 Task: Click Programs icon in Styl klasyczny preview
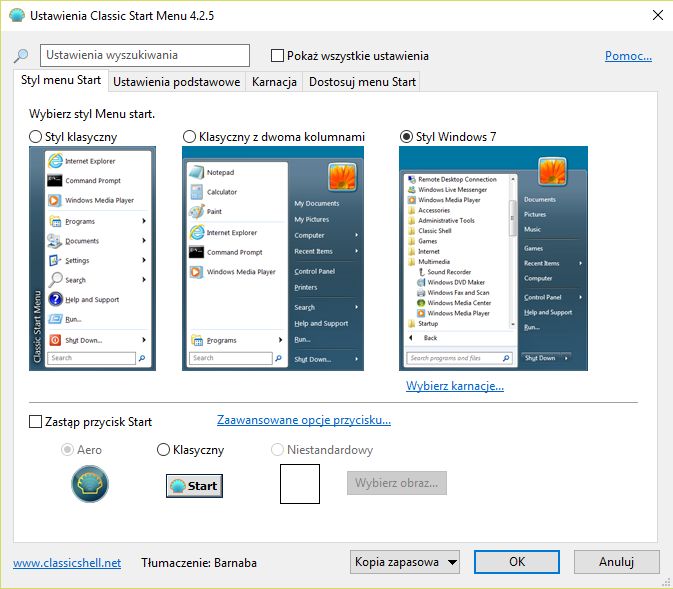(55, 221)
